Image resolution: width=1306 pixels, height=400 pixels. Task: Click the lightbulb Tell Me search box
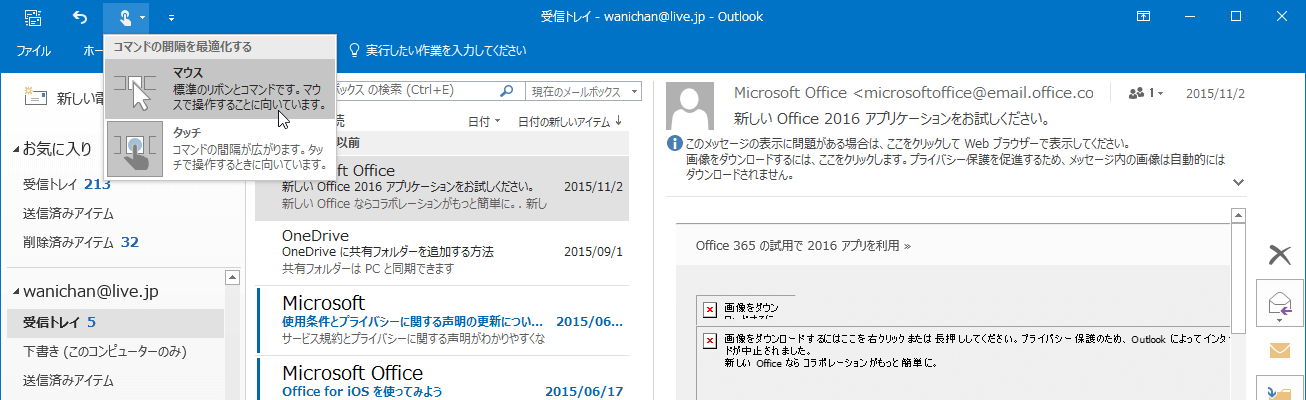[437, 50]
